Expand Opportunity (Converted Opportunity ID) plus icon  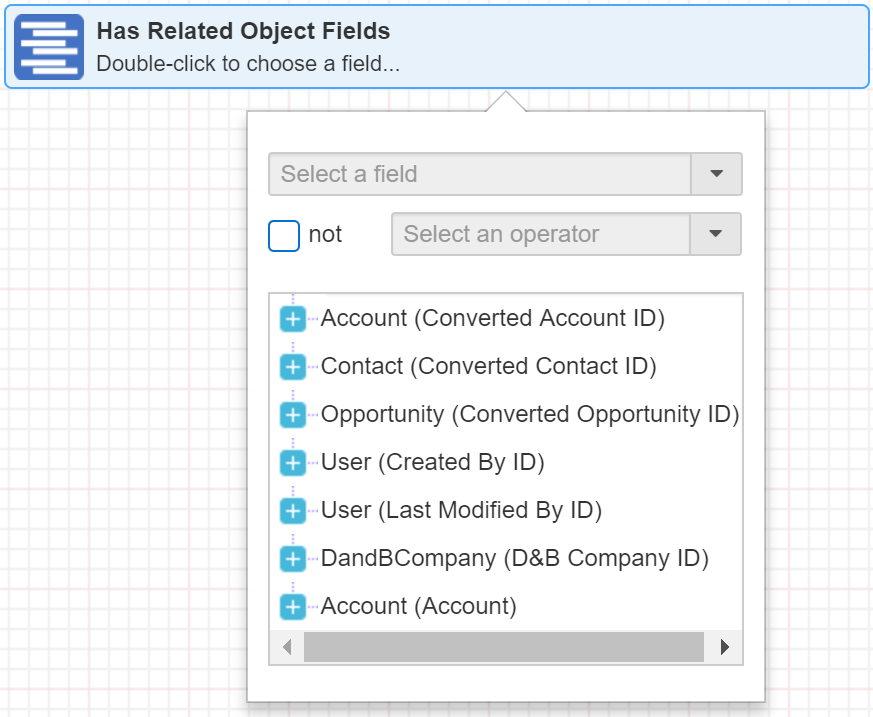coord(292,415)
